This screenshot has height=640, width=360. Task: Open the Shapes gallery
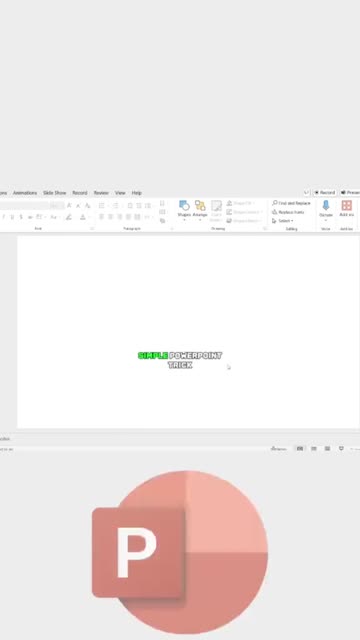(184, 209)
